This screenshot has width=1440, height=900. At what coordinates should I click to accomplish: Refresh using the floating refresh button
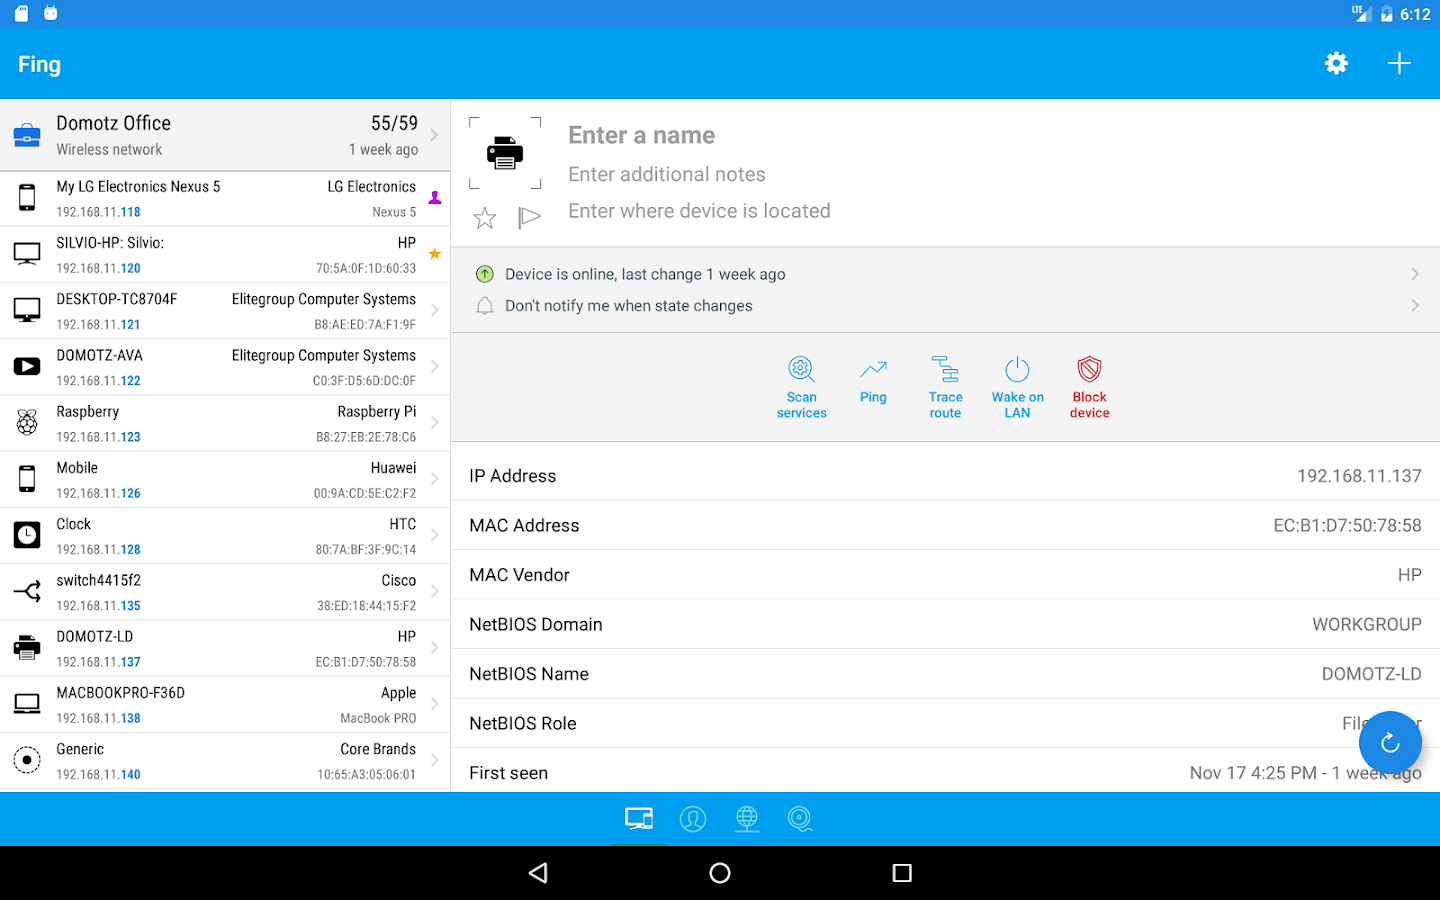tap(1390, 742)
